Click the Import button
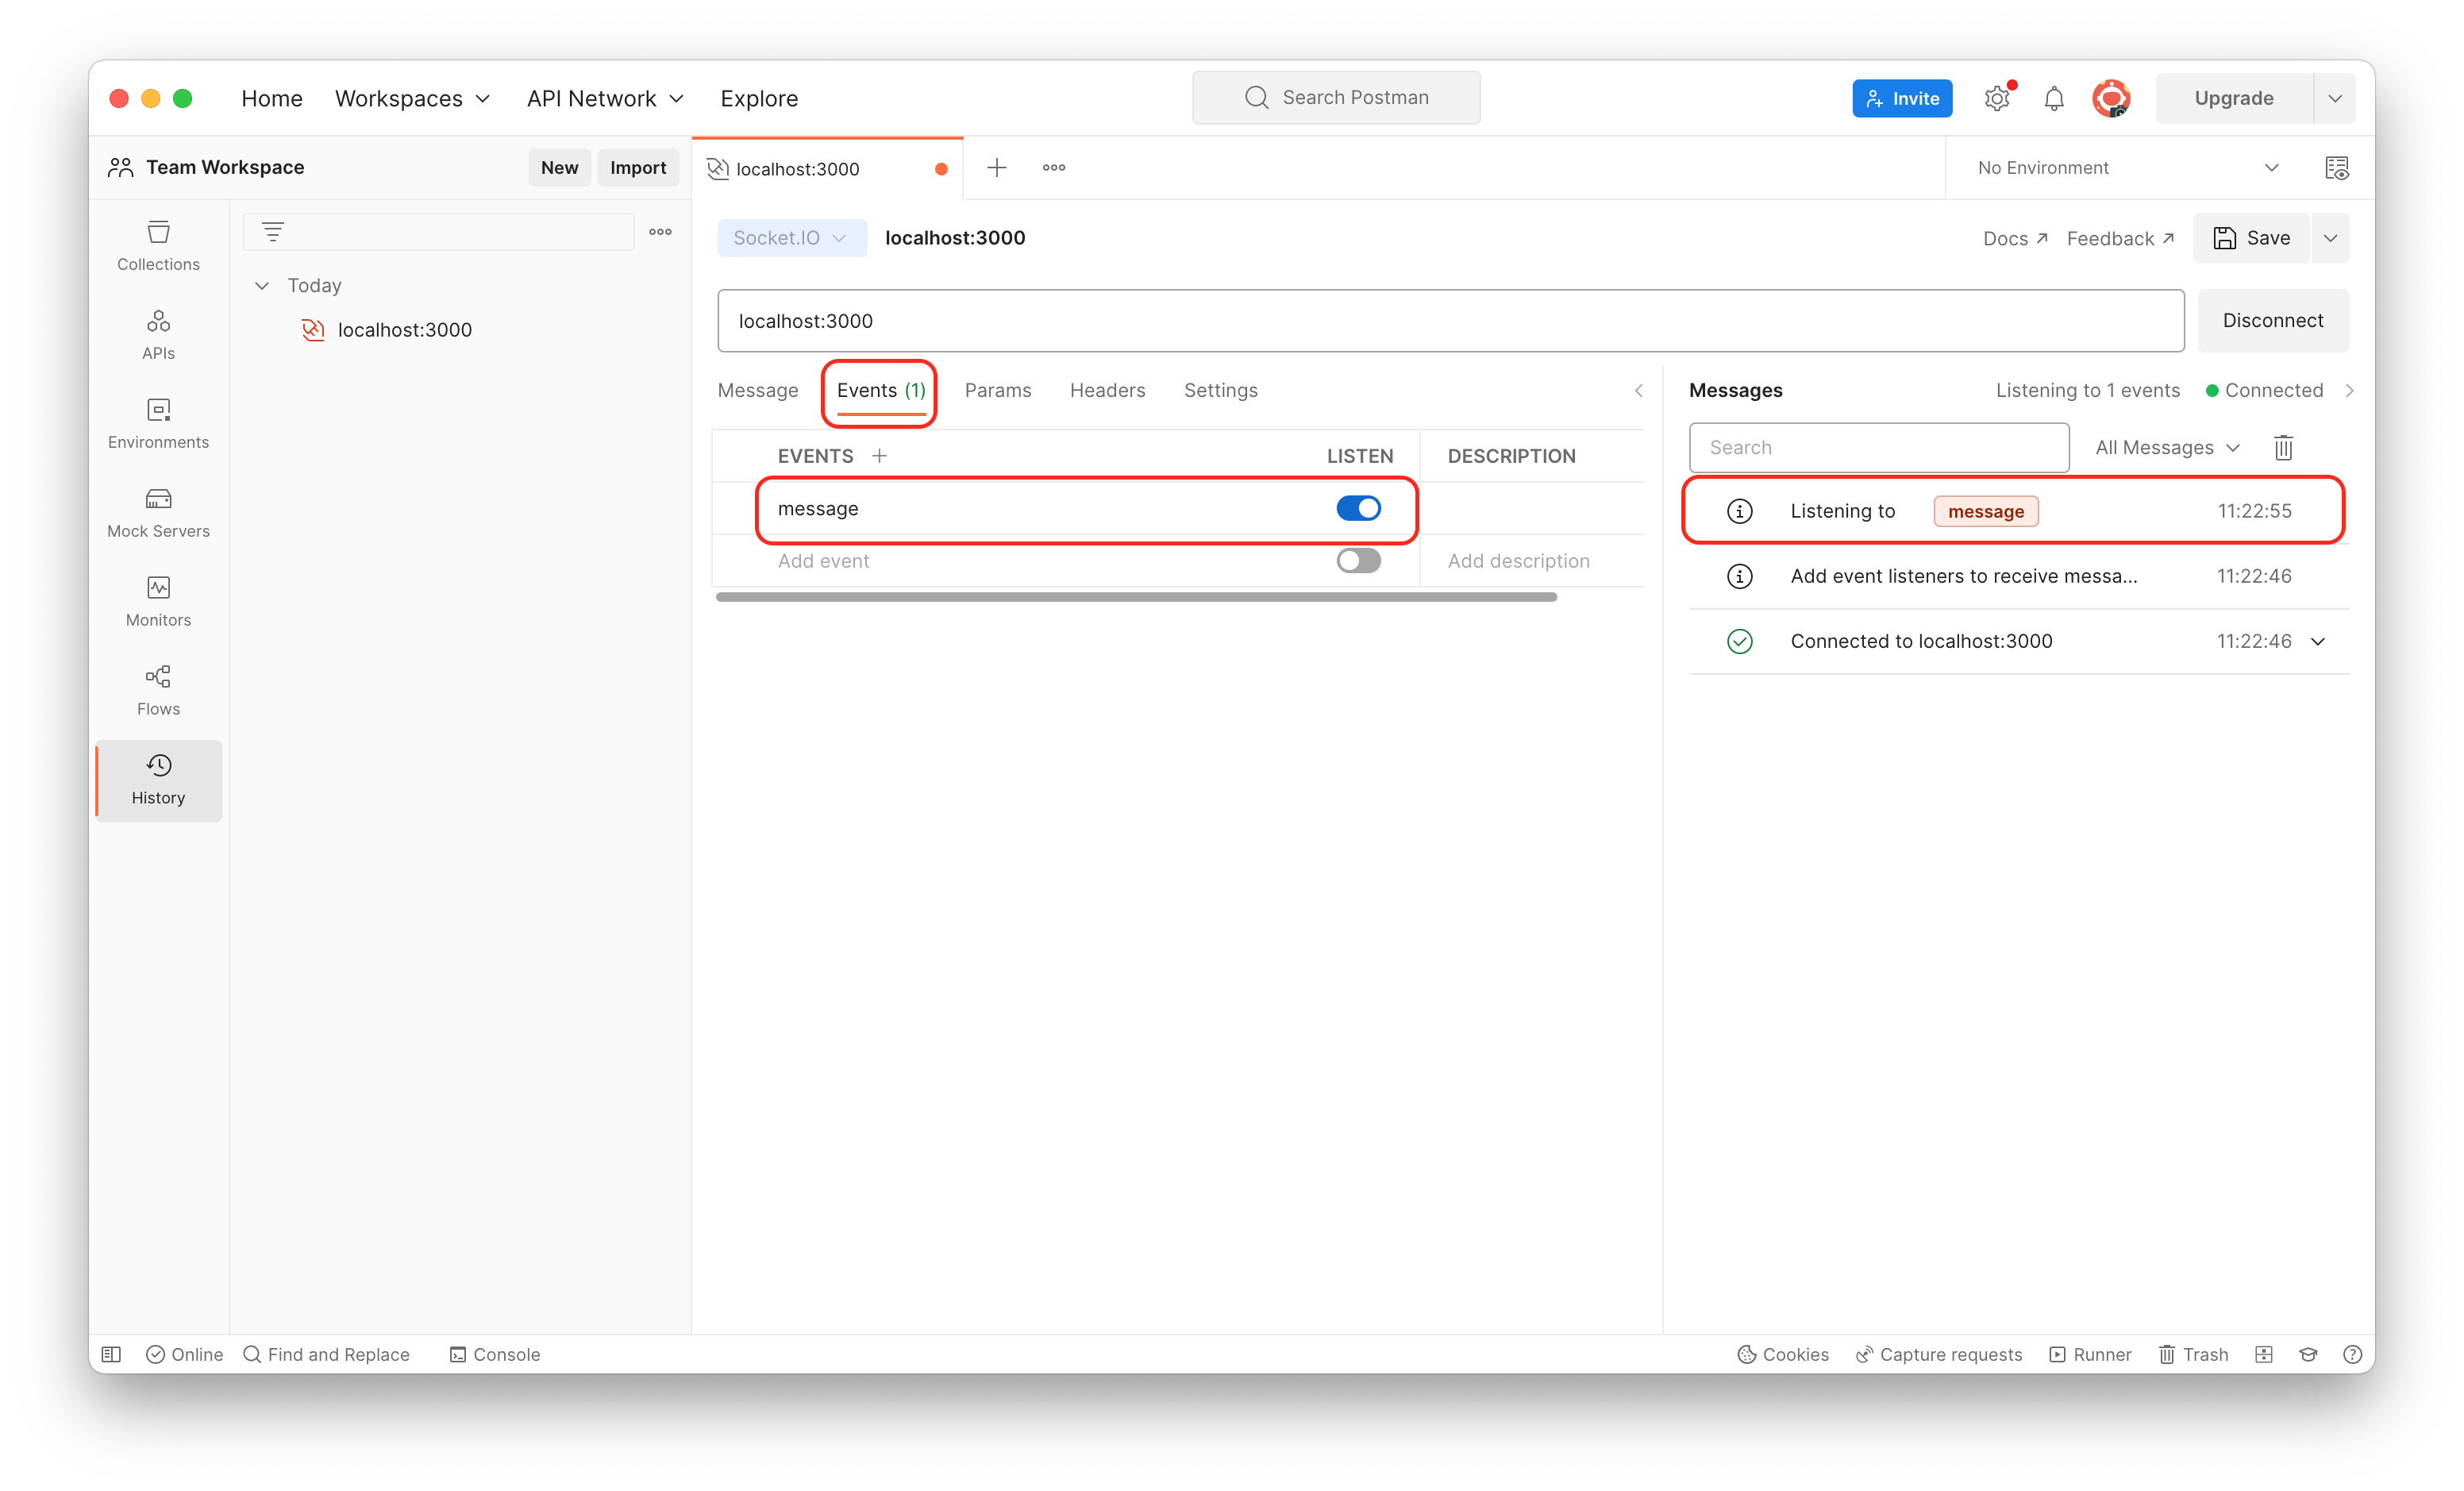The width and height of the screenshot is (2464, 1491). click(x=637, y=168)
